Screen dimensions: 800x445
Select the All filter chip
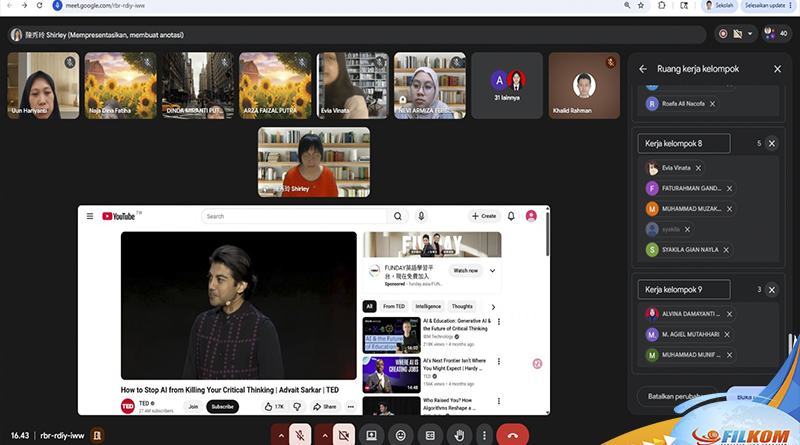pos(369,306)
